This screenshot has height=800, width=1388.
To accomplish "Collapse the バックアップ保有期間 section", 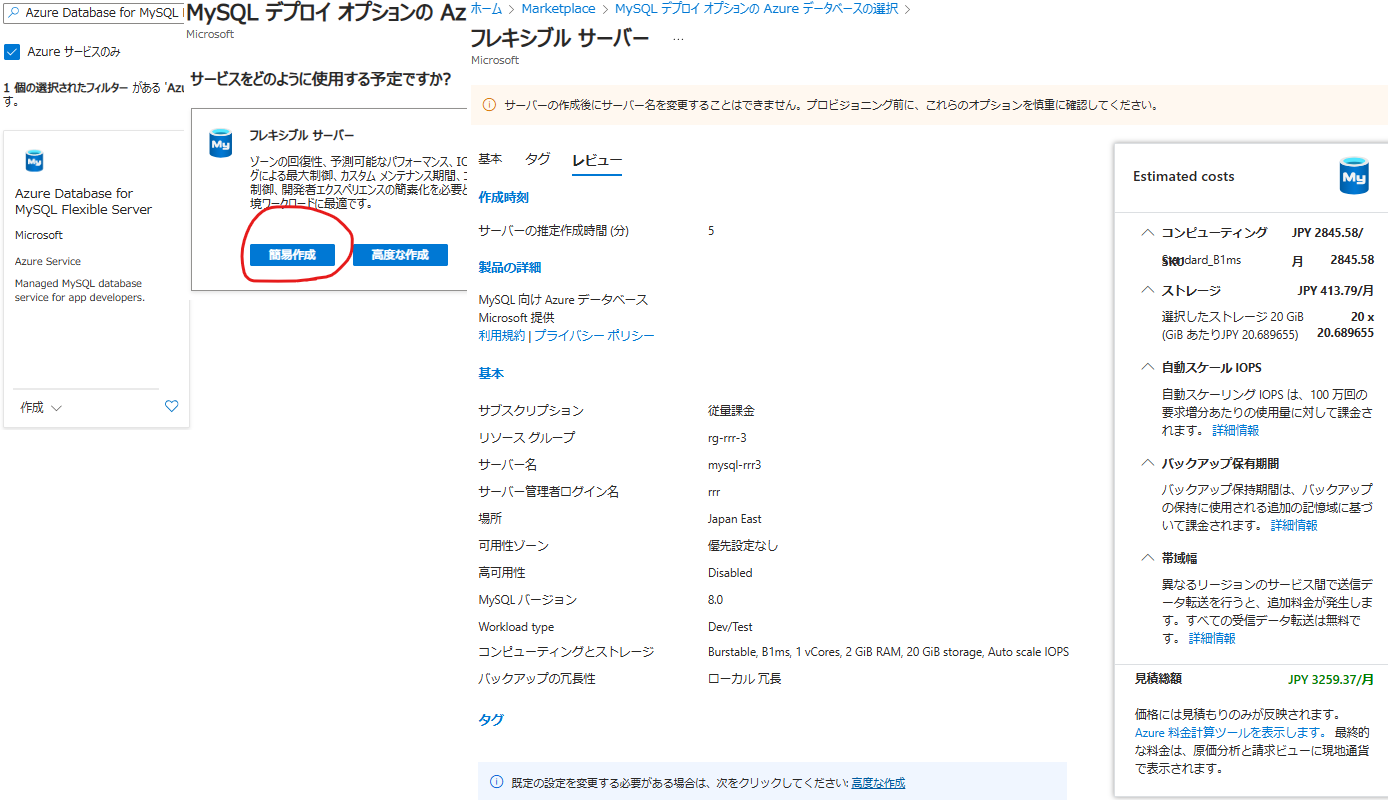I will (1146, 464).
